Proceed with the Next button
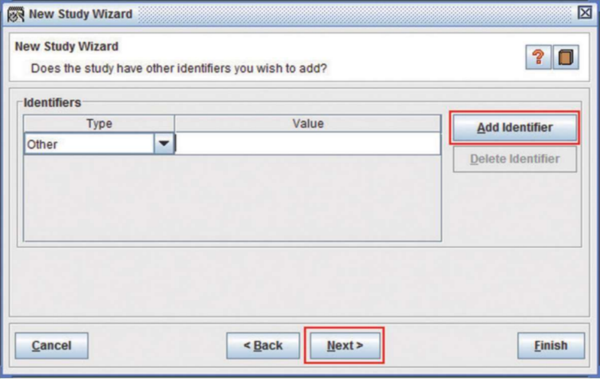This screenshot has height=379, width=600. pyautogui.click(x=345, y=345)
